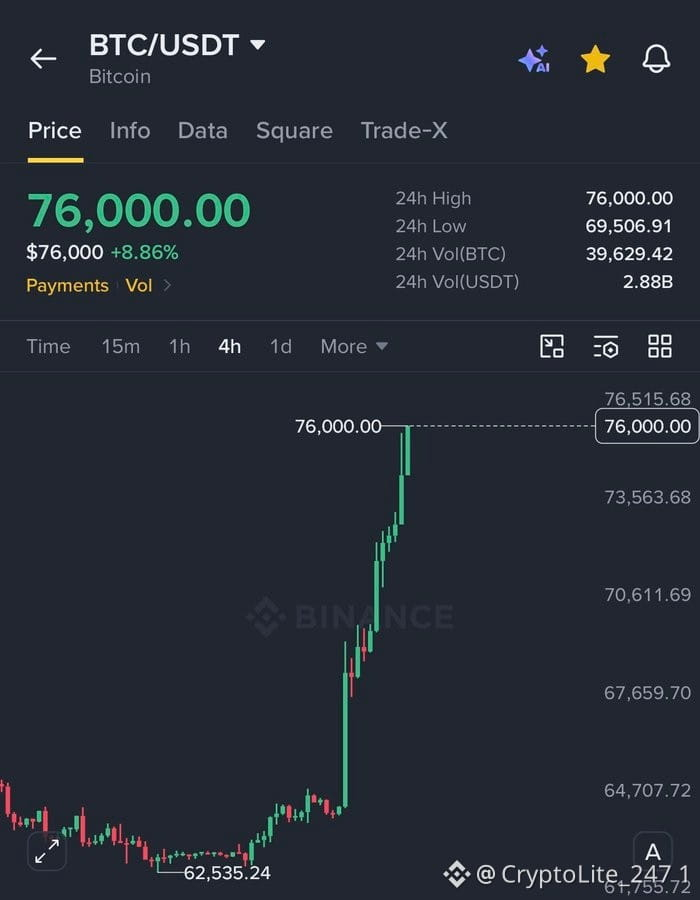Tap the 76,000.00 current price label
The width and height of the screenshot is (700, 900).
pos(647,426)
